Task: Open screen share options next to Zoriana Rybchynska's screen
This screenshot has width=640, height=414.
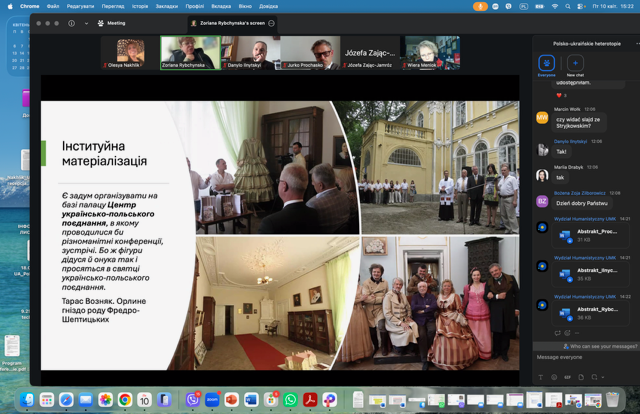Action: click(271, 22)
